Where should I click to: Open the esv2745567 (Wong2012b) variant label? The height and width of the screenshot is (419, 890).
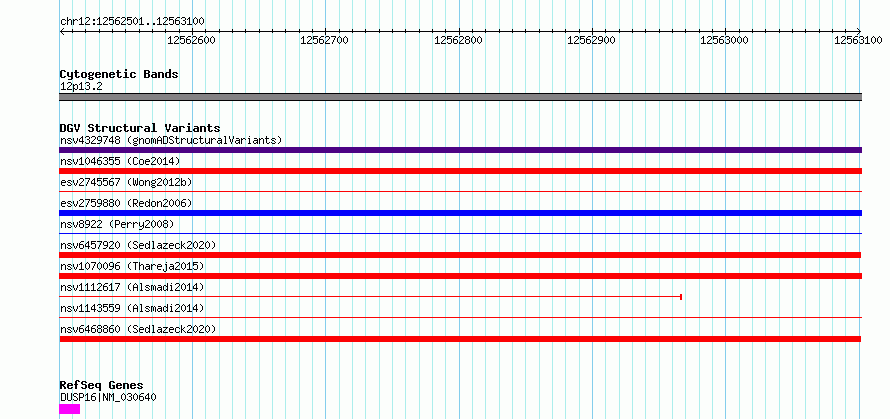pos(126,182)
